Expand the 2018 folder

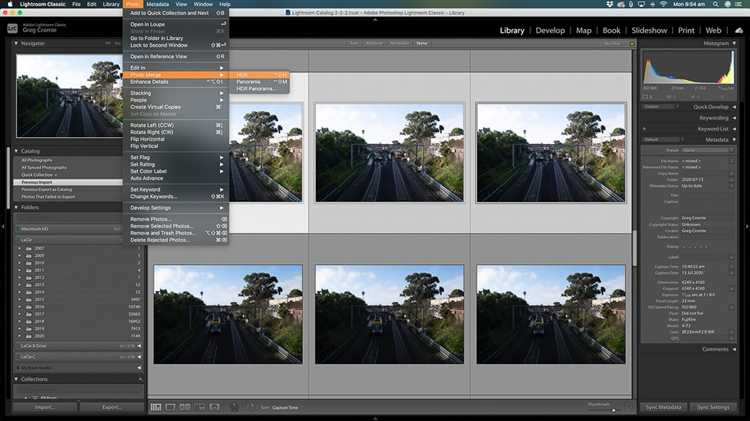click(19, 321)
